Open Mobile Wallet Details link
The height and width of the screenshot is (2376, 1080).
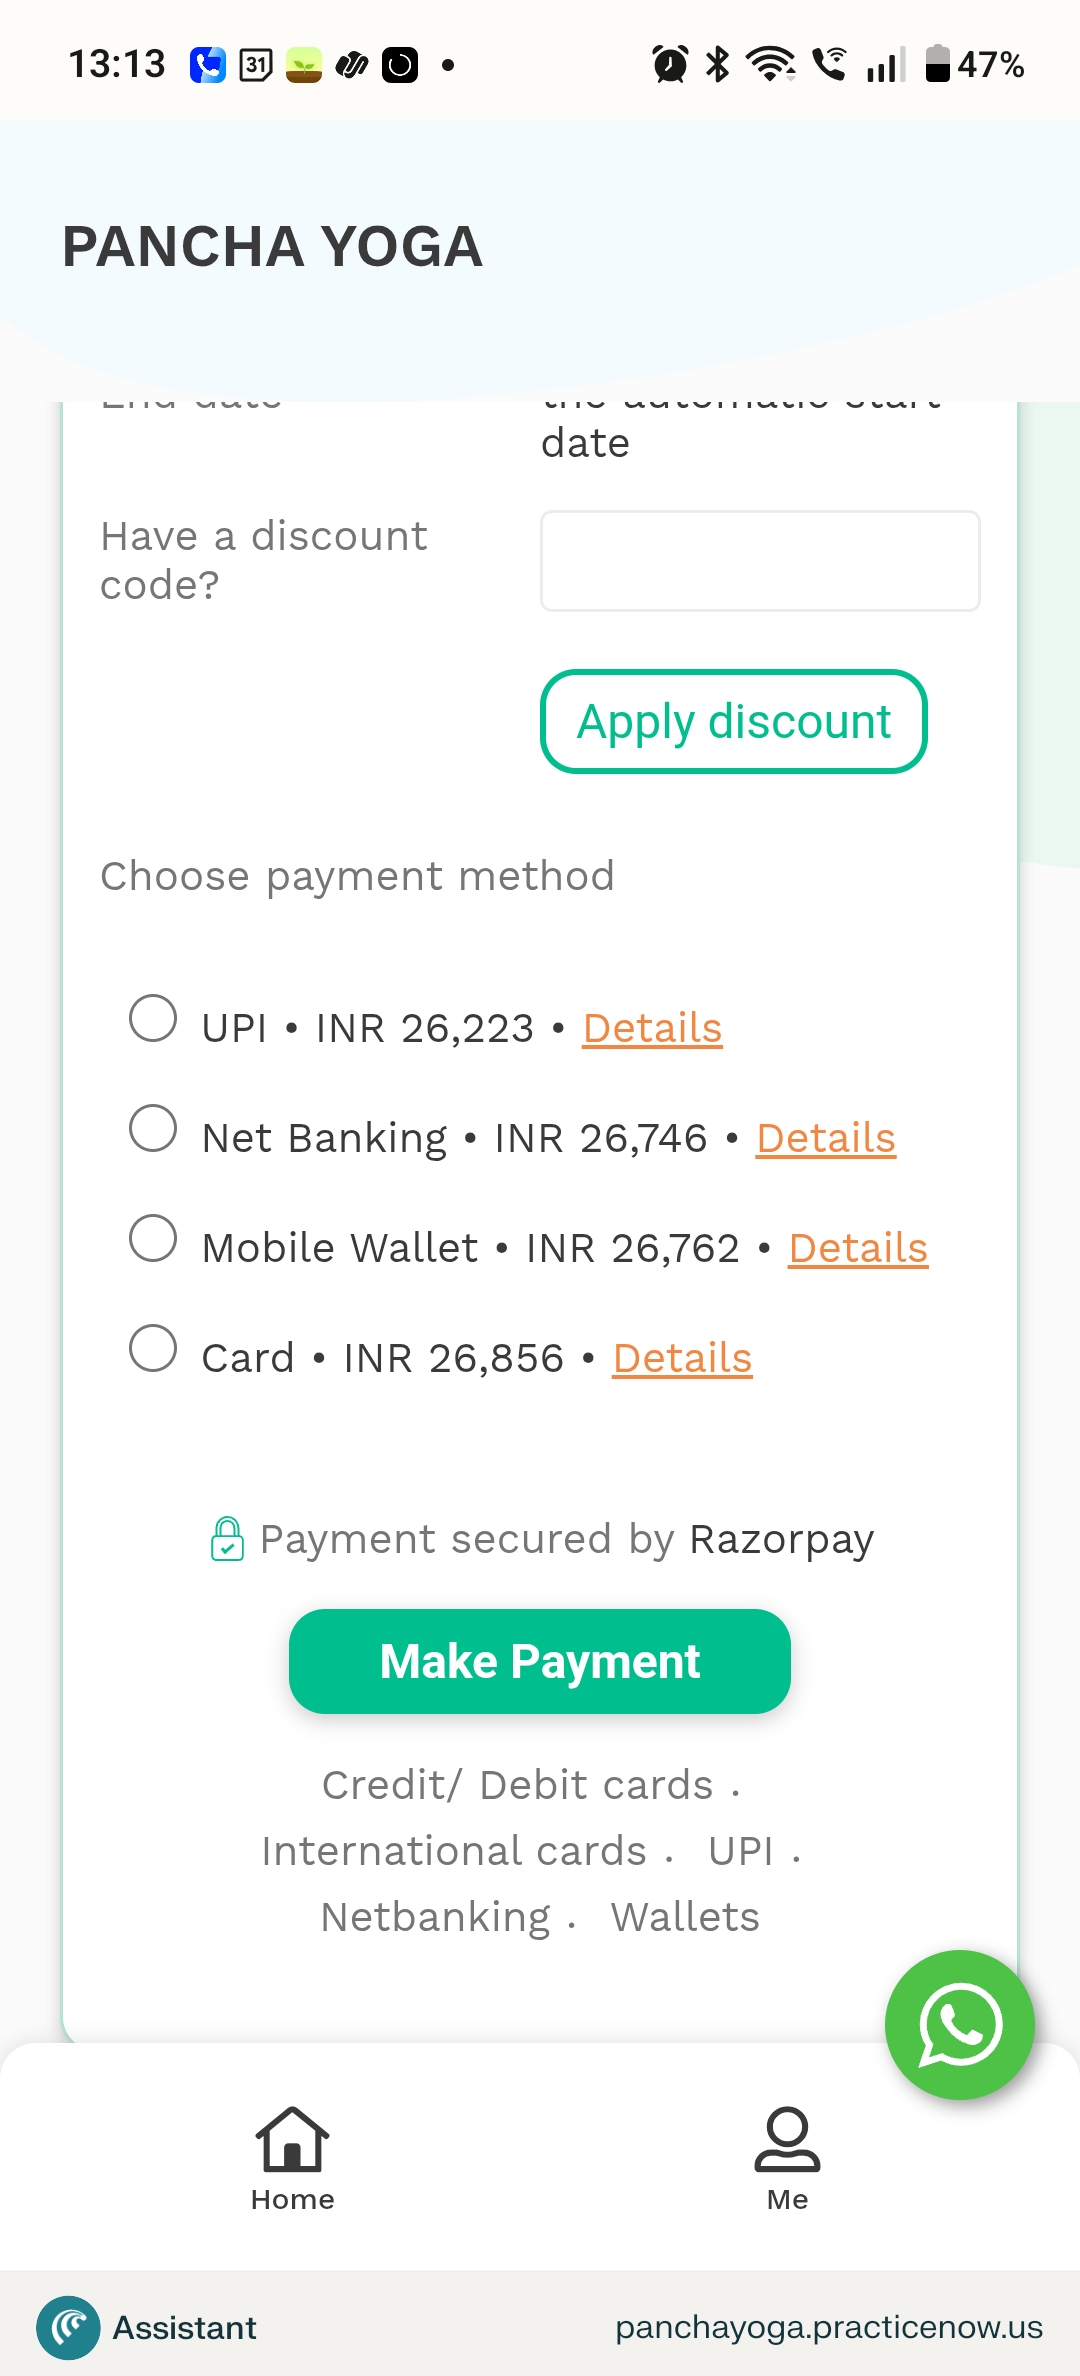click(857, 1247)
